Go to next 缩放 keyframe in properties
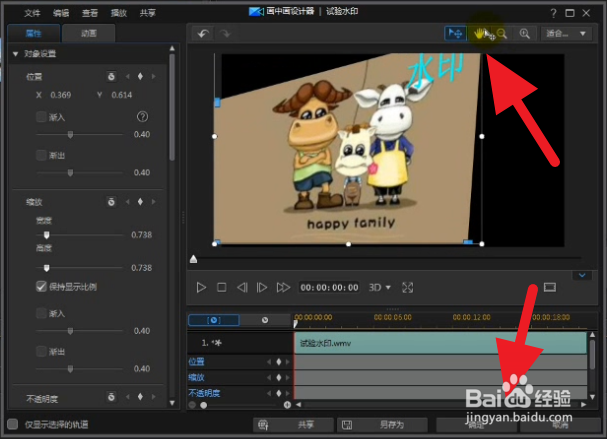The width and height of the screenshot is (607, 439). pos(153,202)
